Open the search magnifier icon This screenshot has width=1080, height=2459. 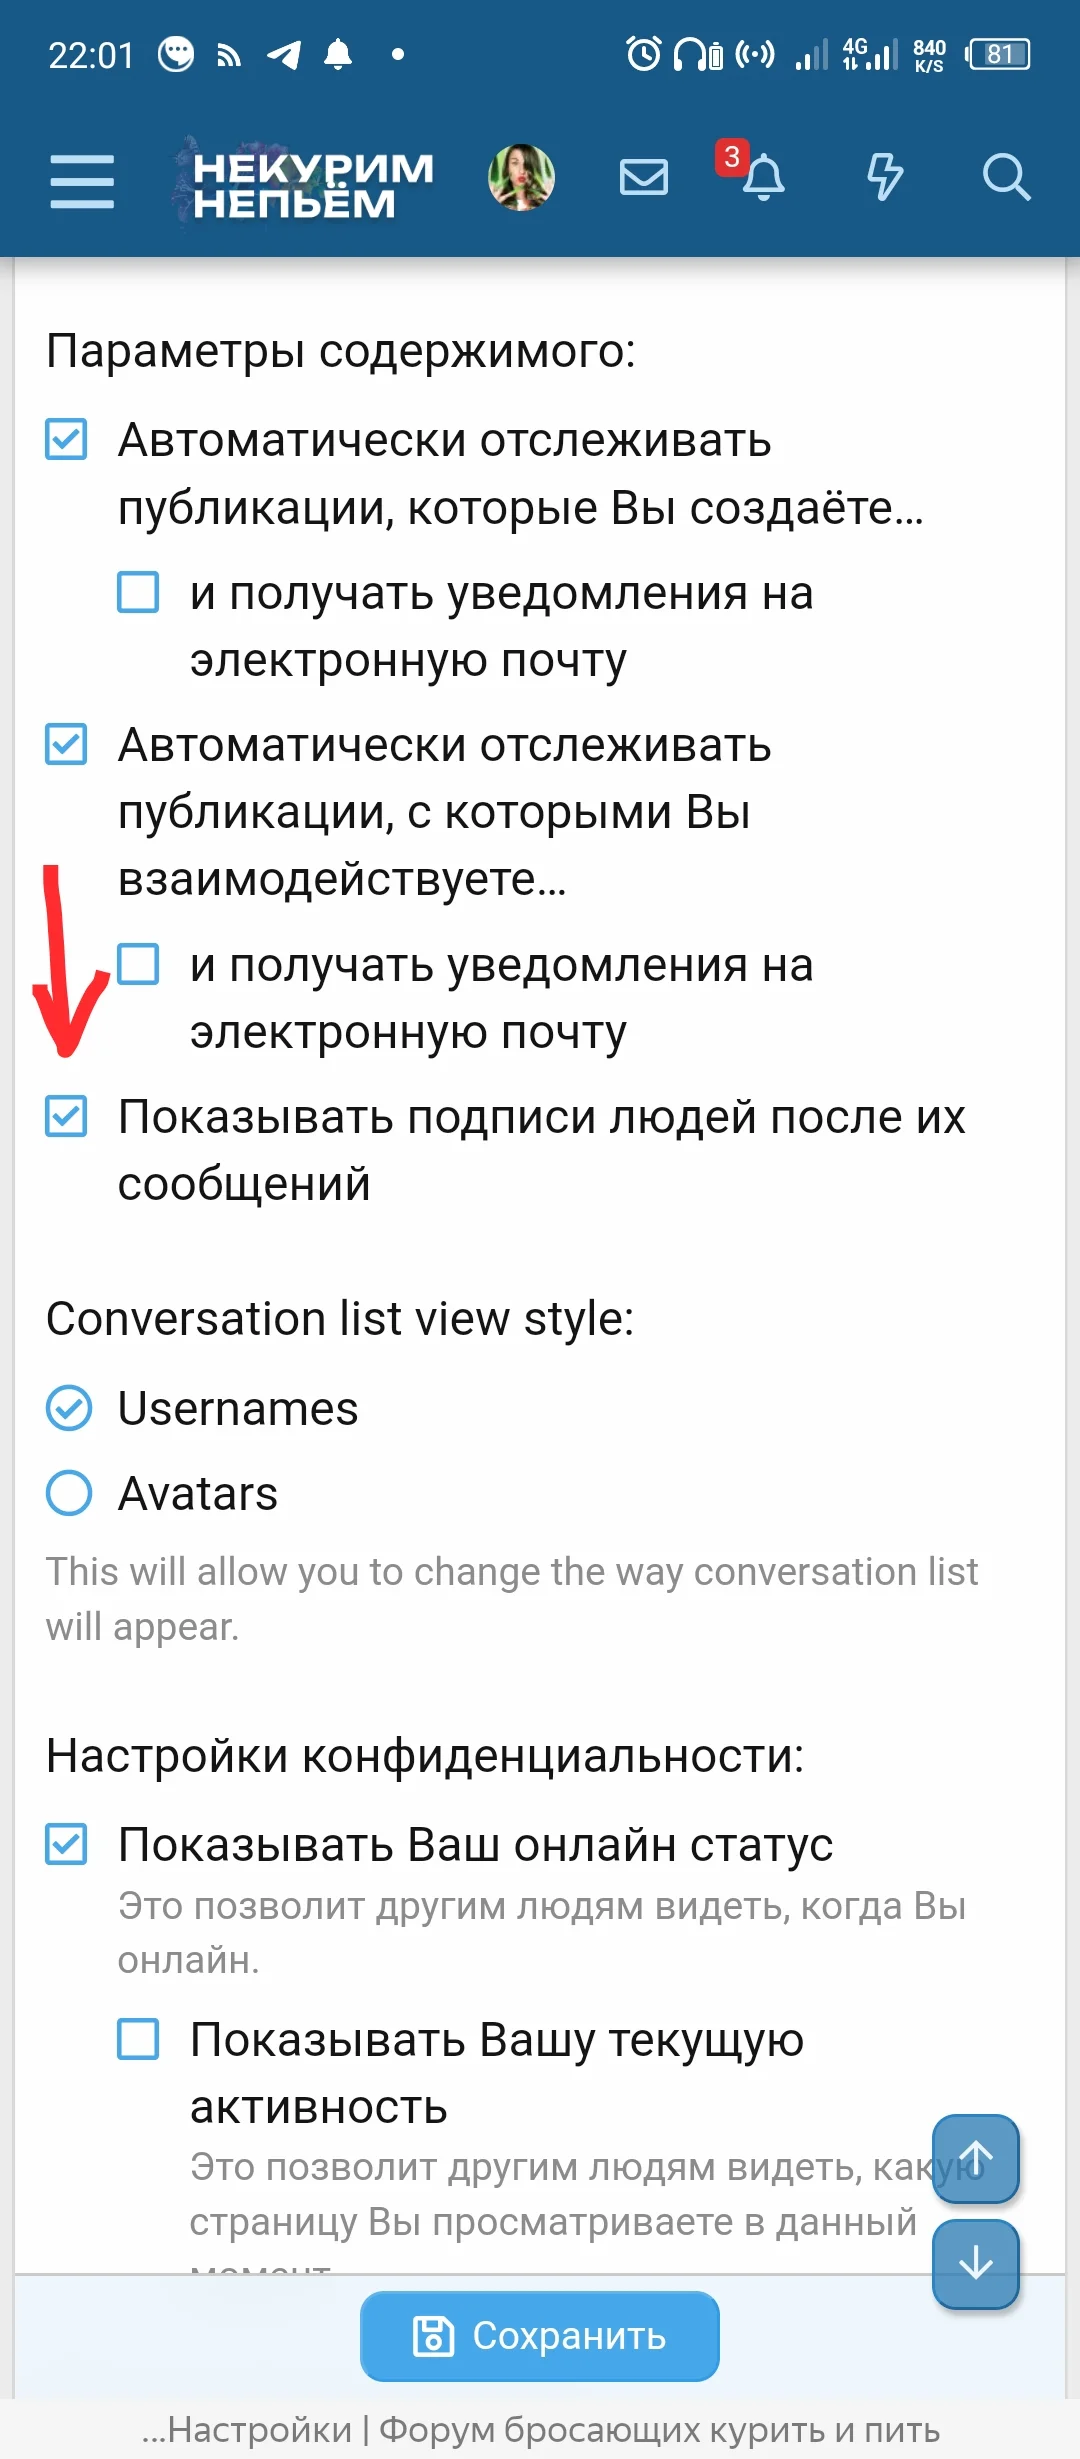pyautogui.click(x=1005, y=178)
